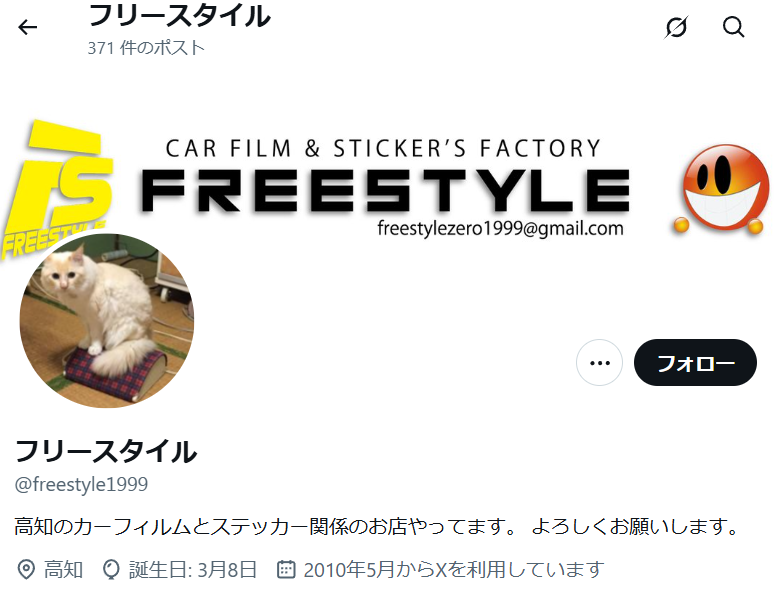This screenshot has height=595, width=774.
Task: Click the 高知 location text
Action: click(64, 569)
